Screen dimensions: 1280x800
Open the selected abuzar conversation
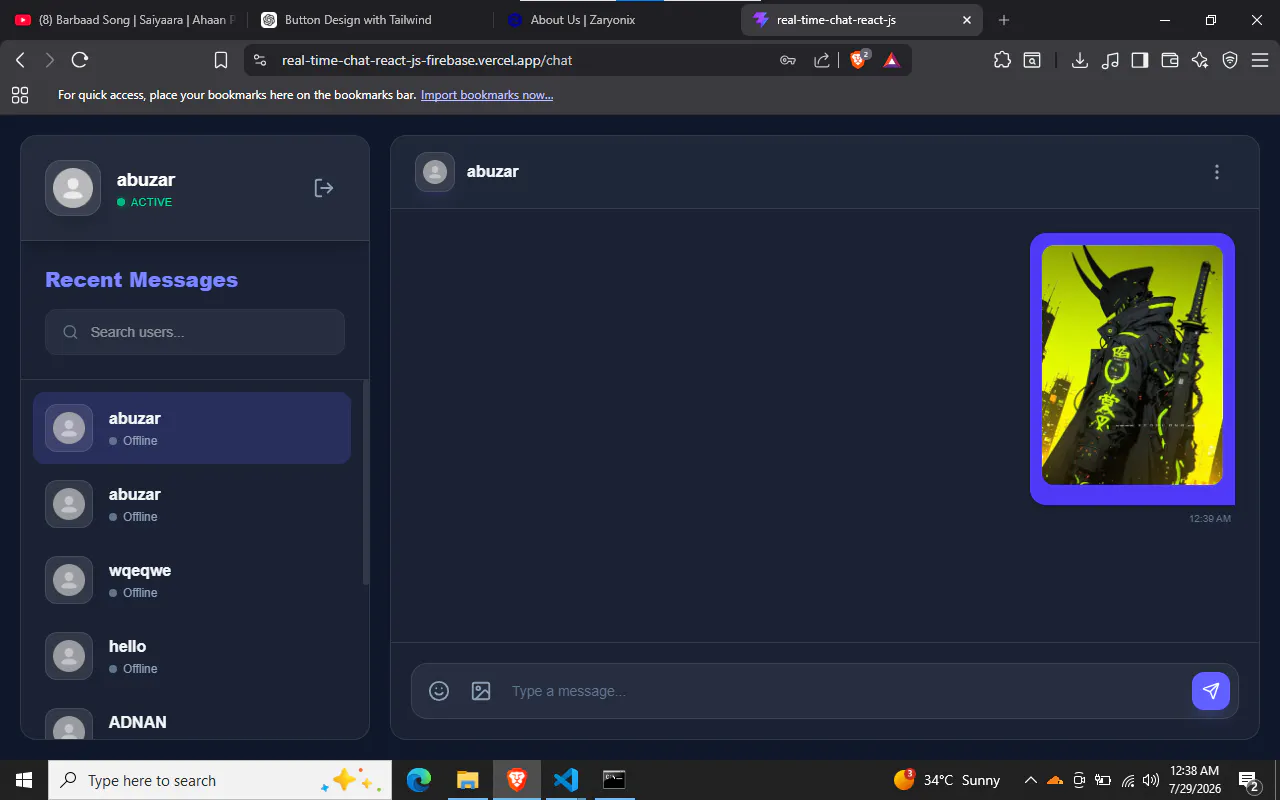(x=192, y=428)
